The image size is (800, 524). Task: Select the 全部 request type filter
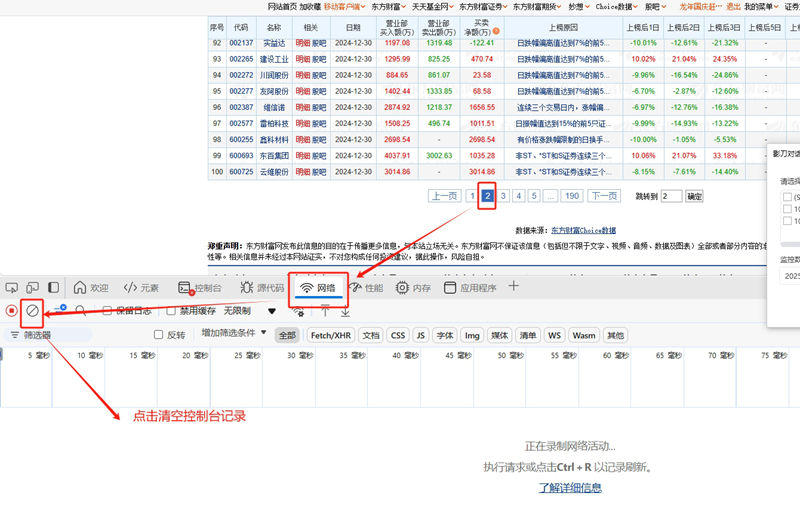[287, 335]
